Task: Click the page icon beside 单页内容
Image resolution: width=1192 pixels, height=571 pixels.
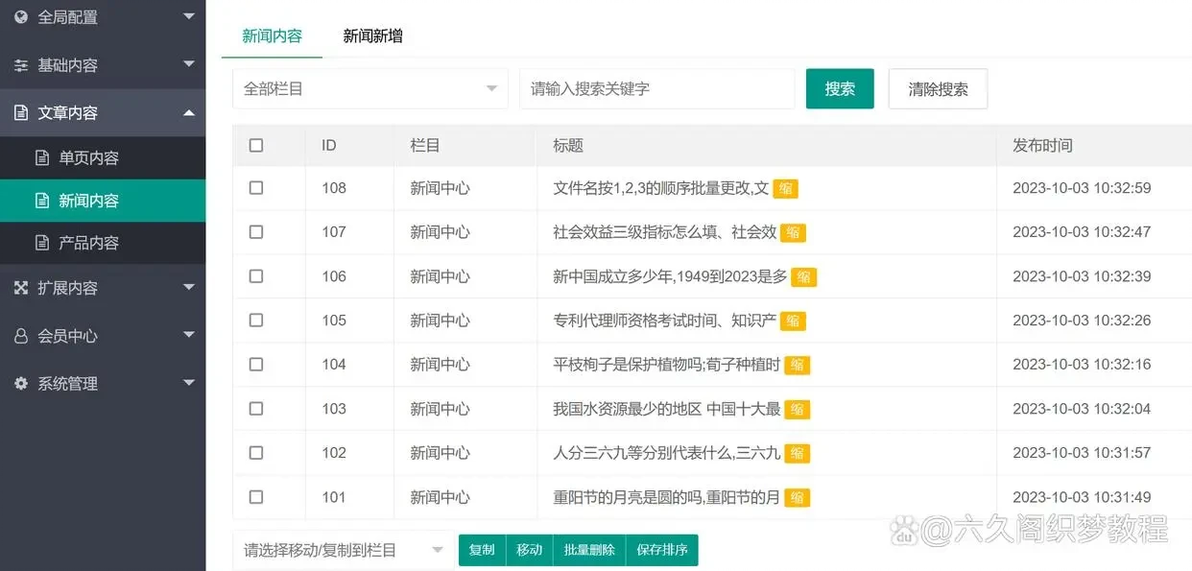Action: [x=42, y=158]
